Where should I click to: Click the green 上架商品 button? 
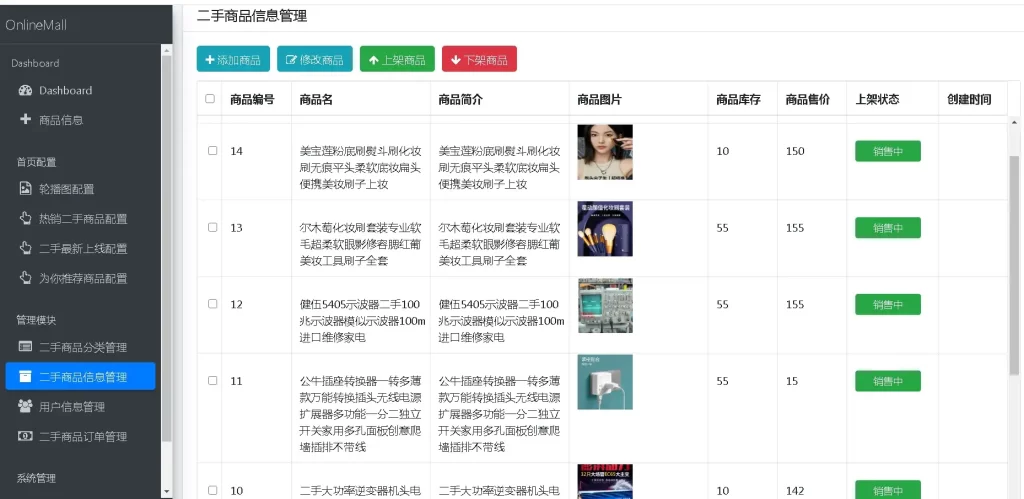coord(397,59)
